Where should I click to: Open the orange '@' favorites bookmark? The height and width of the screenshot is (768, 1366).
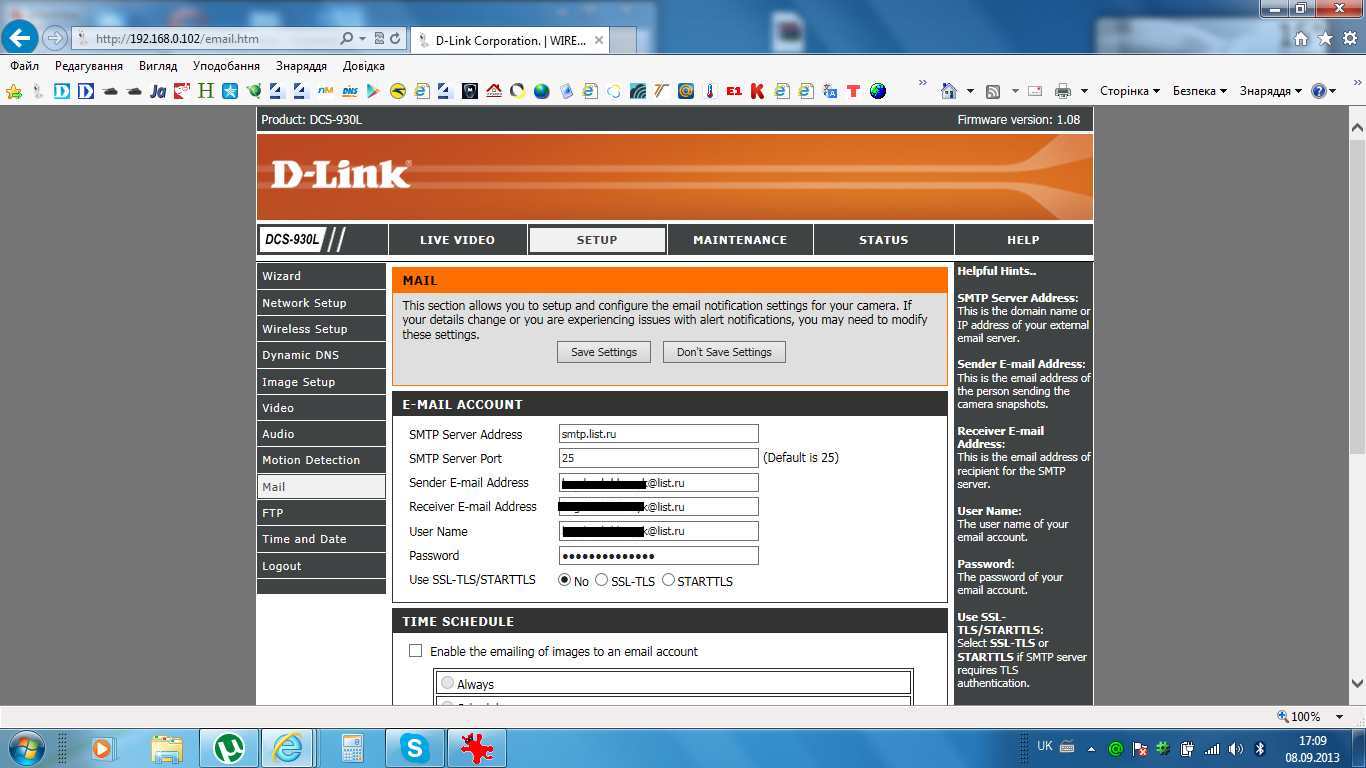click(x=685, y=91)
